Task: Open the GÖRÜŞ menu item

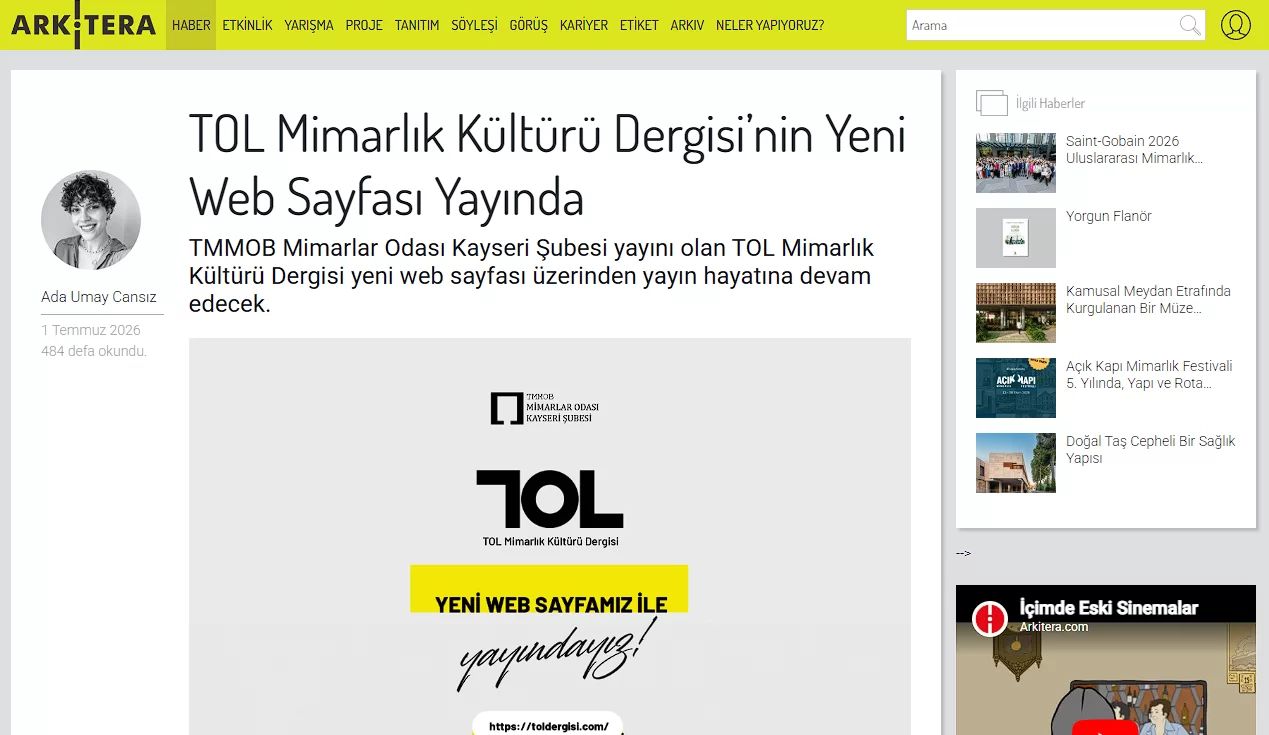Action: point(529,25)
